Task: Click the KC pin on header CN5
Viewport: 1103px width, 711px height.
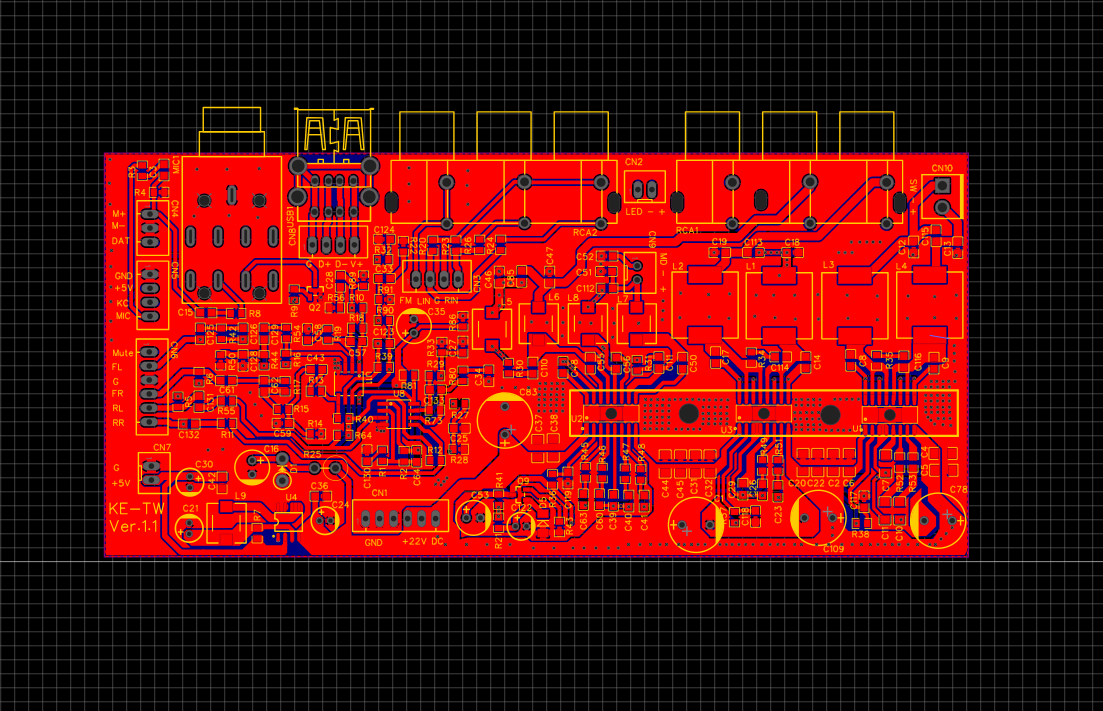Action: click(151, 302)
